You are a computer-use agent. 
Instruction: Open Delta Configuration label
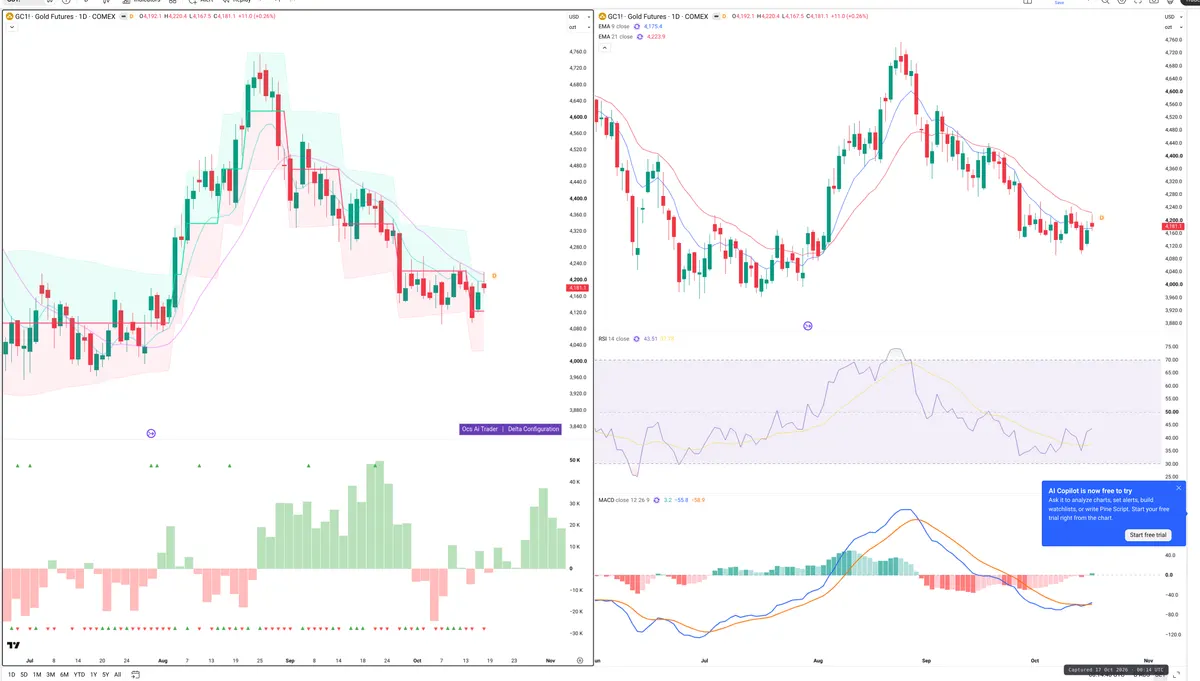tap(533, 429)
